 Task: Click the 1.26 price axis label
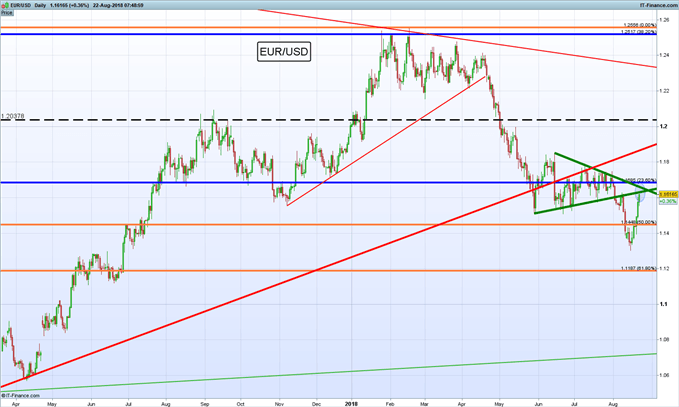[664, 20]
